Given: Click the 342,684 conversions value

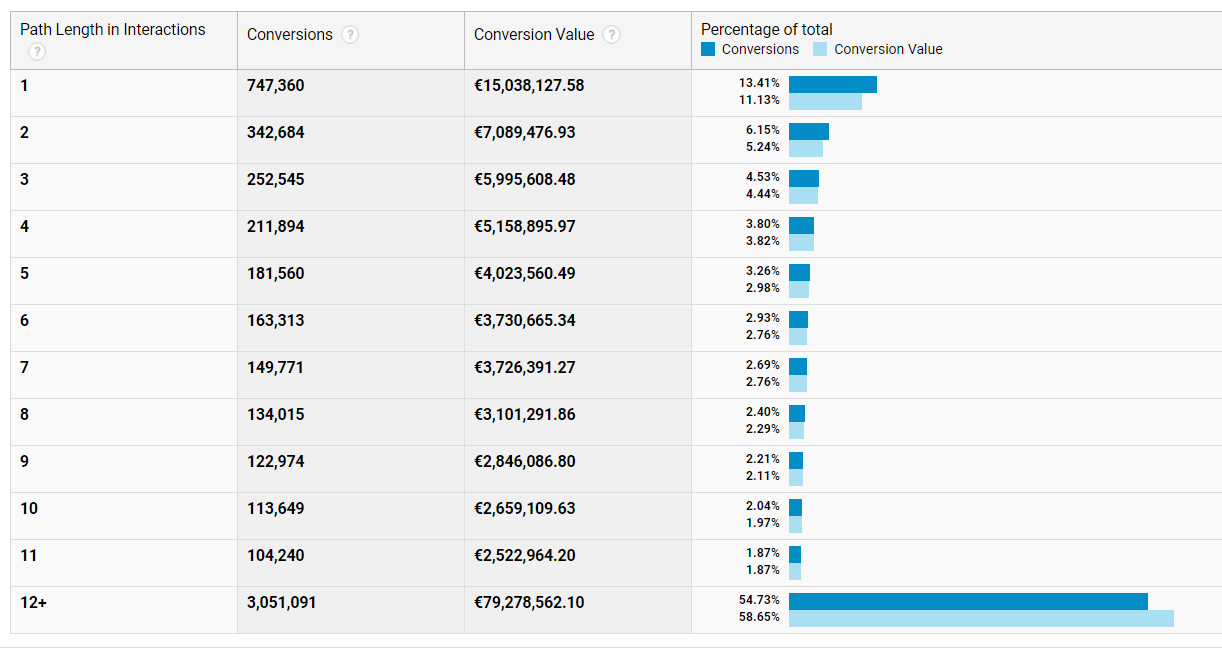Looking at the screenshot, I should pos(276,133).
